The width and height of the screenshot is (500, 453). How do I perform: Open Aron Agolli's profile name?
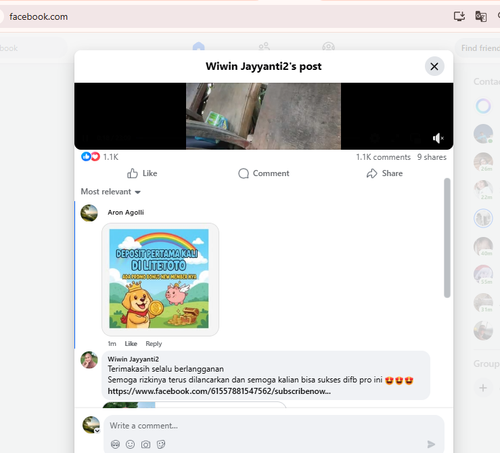pos(126,212)
